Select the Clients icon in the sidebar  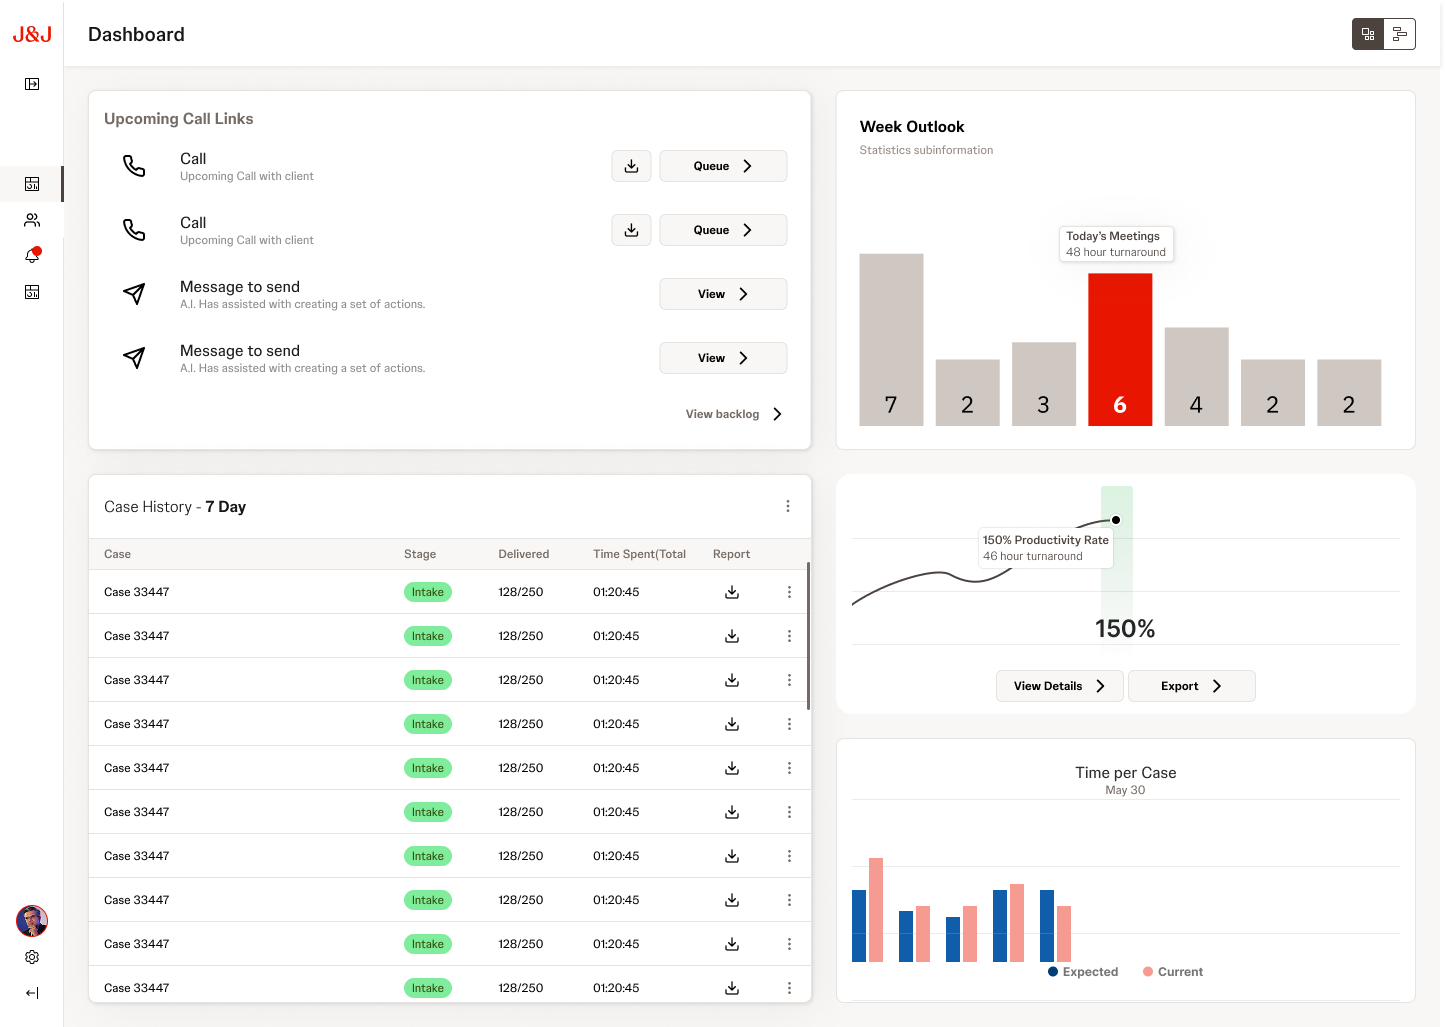click(31, 220)
